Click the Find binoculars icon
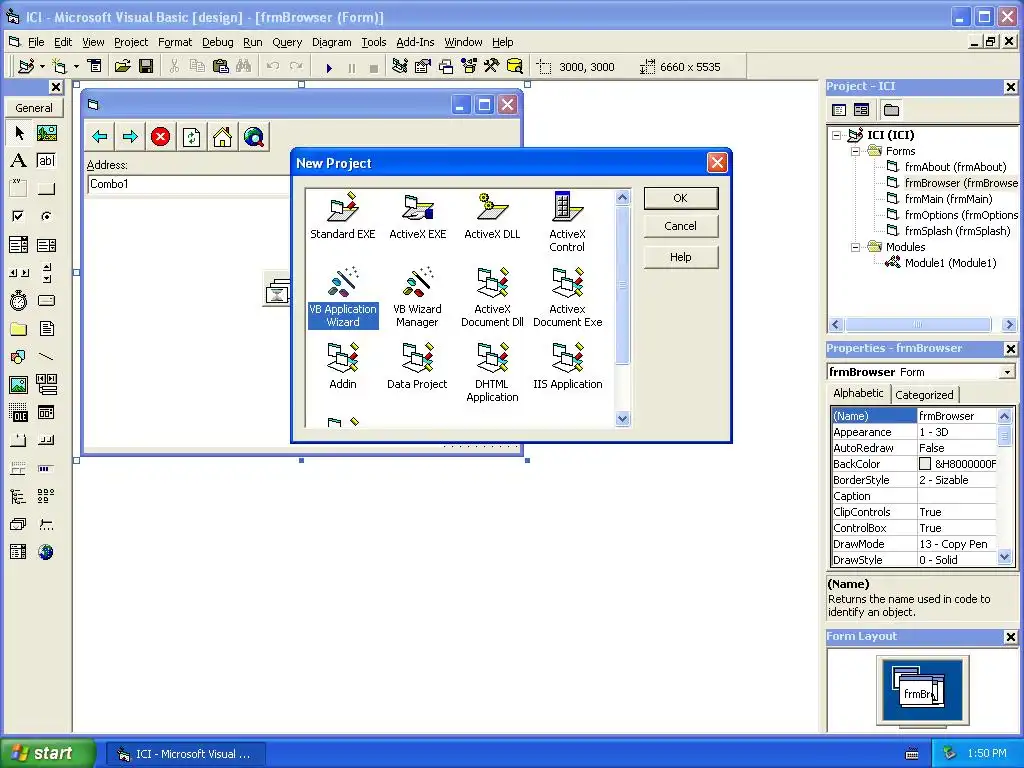Image resolution: width=1024 pixels, height=768 pixels. pyautogui.click(x=244, y=66)
